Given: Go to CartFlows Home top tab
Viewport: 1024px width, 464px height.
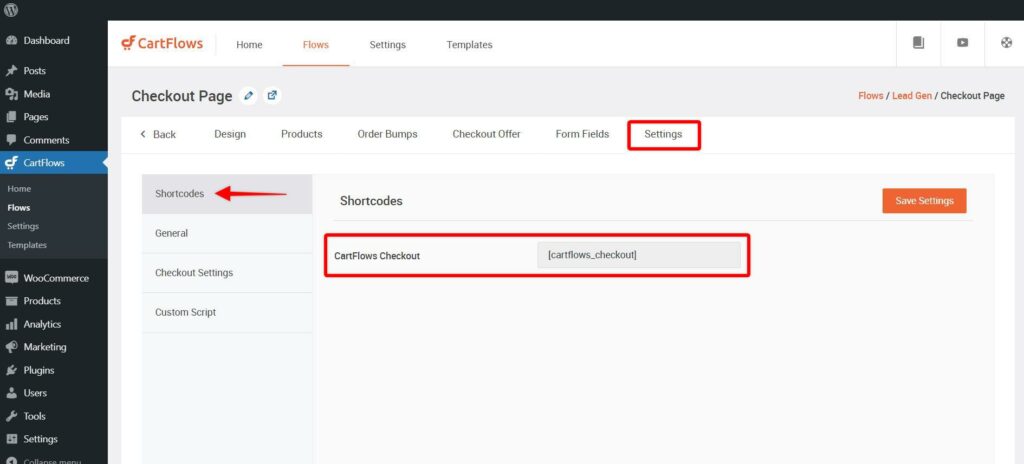Looking at the screenshot, I should [x=249, y=44].
